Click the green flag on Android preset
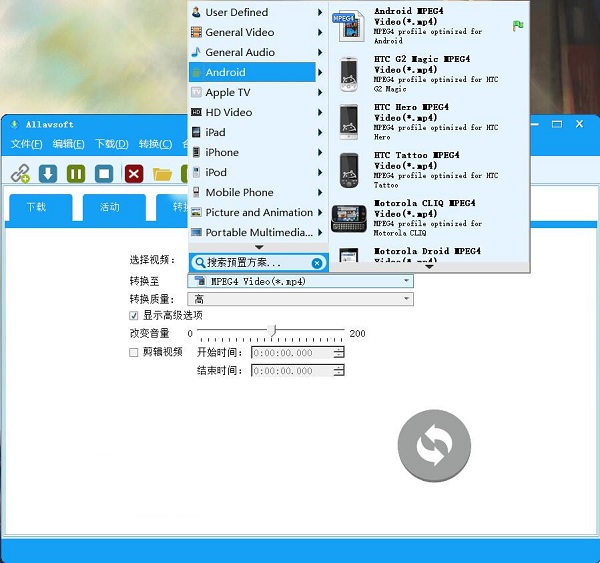 518,26
